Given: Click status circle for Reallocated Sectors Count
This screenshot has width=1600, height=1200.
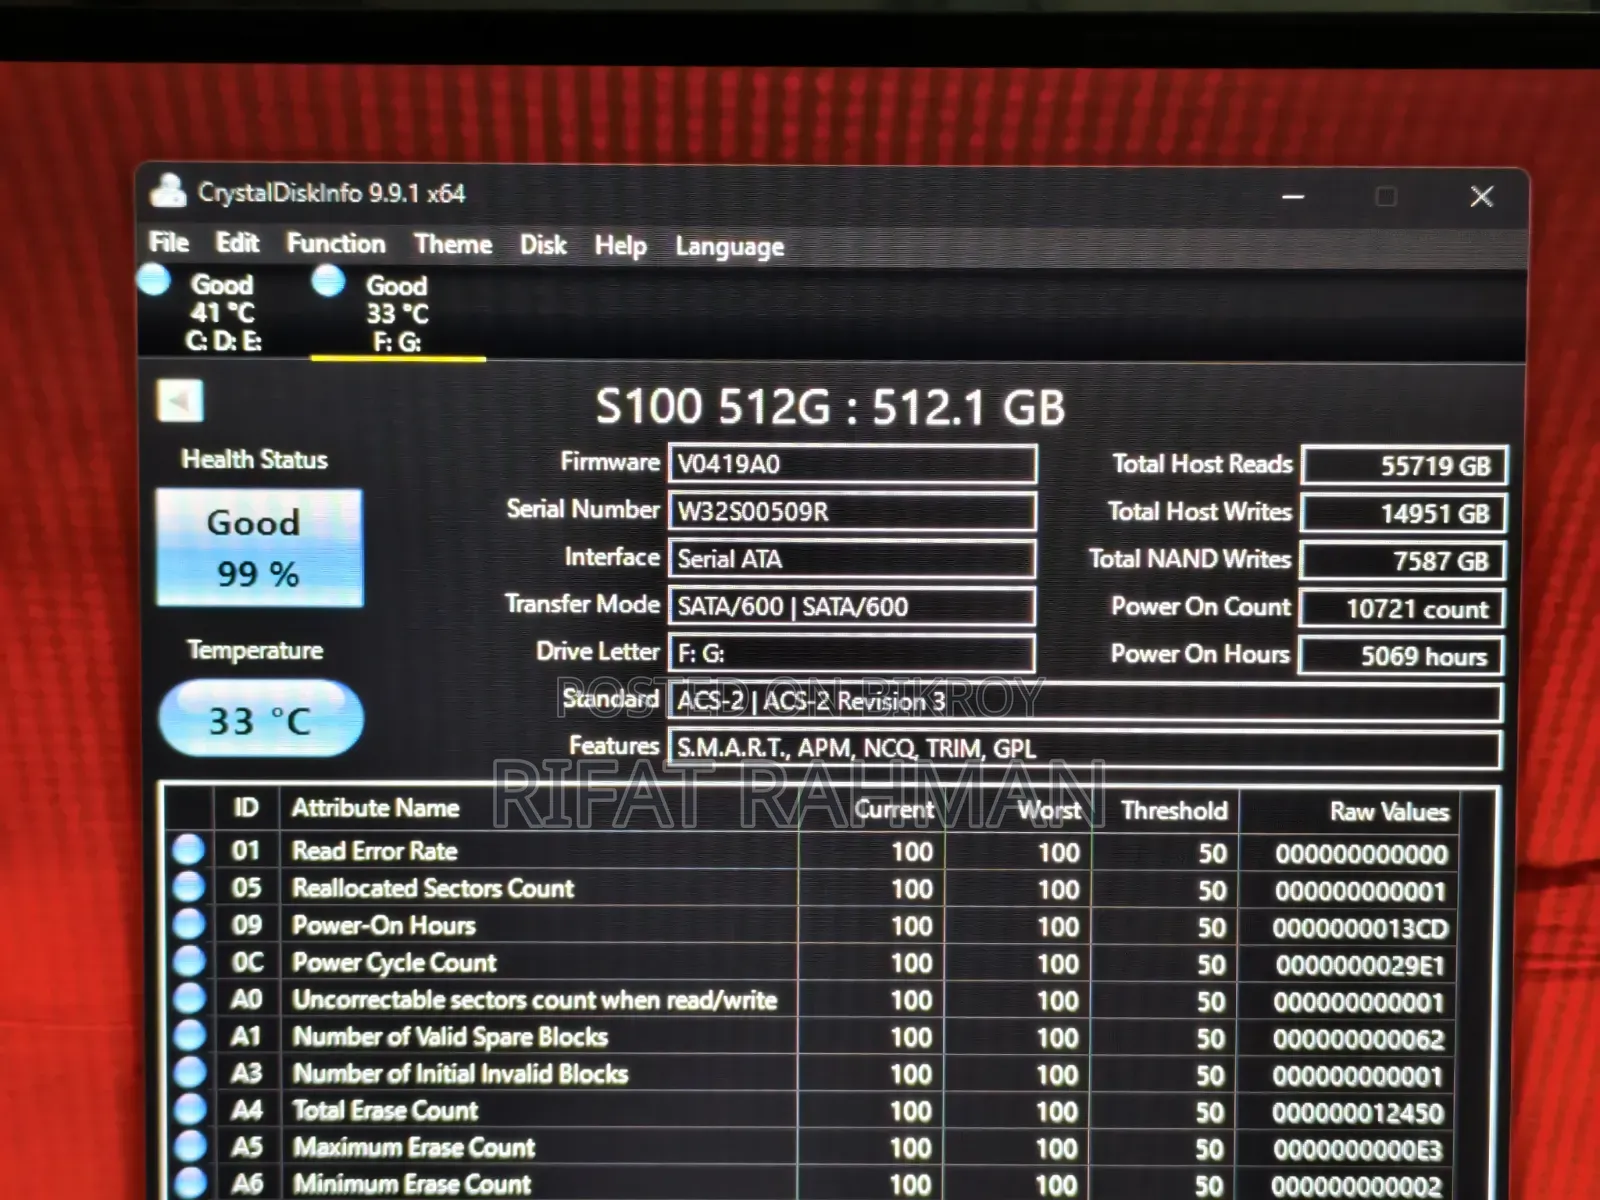Looking at the screenshot, I should (188, 887).
